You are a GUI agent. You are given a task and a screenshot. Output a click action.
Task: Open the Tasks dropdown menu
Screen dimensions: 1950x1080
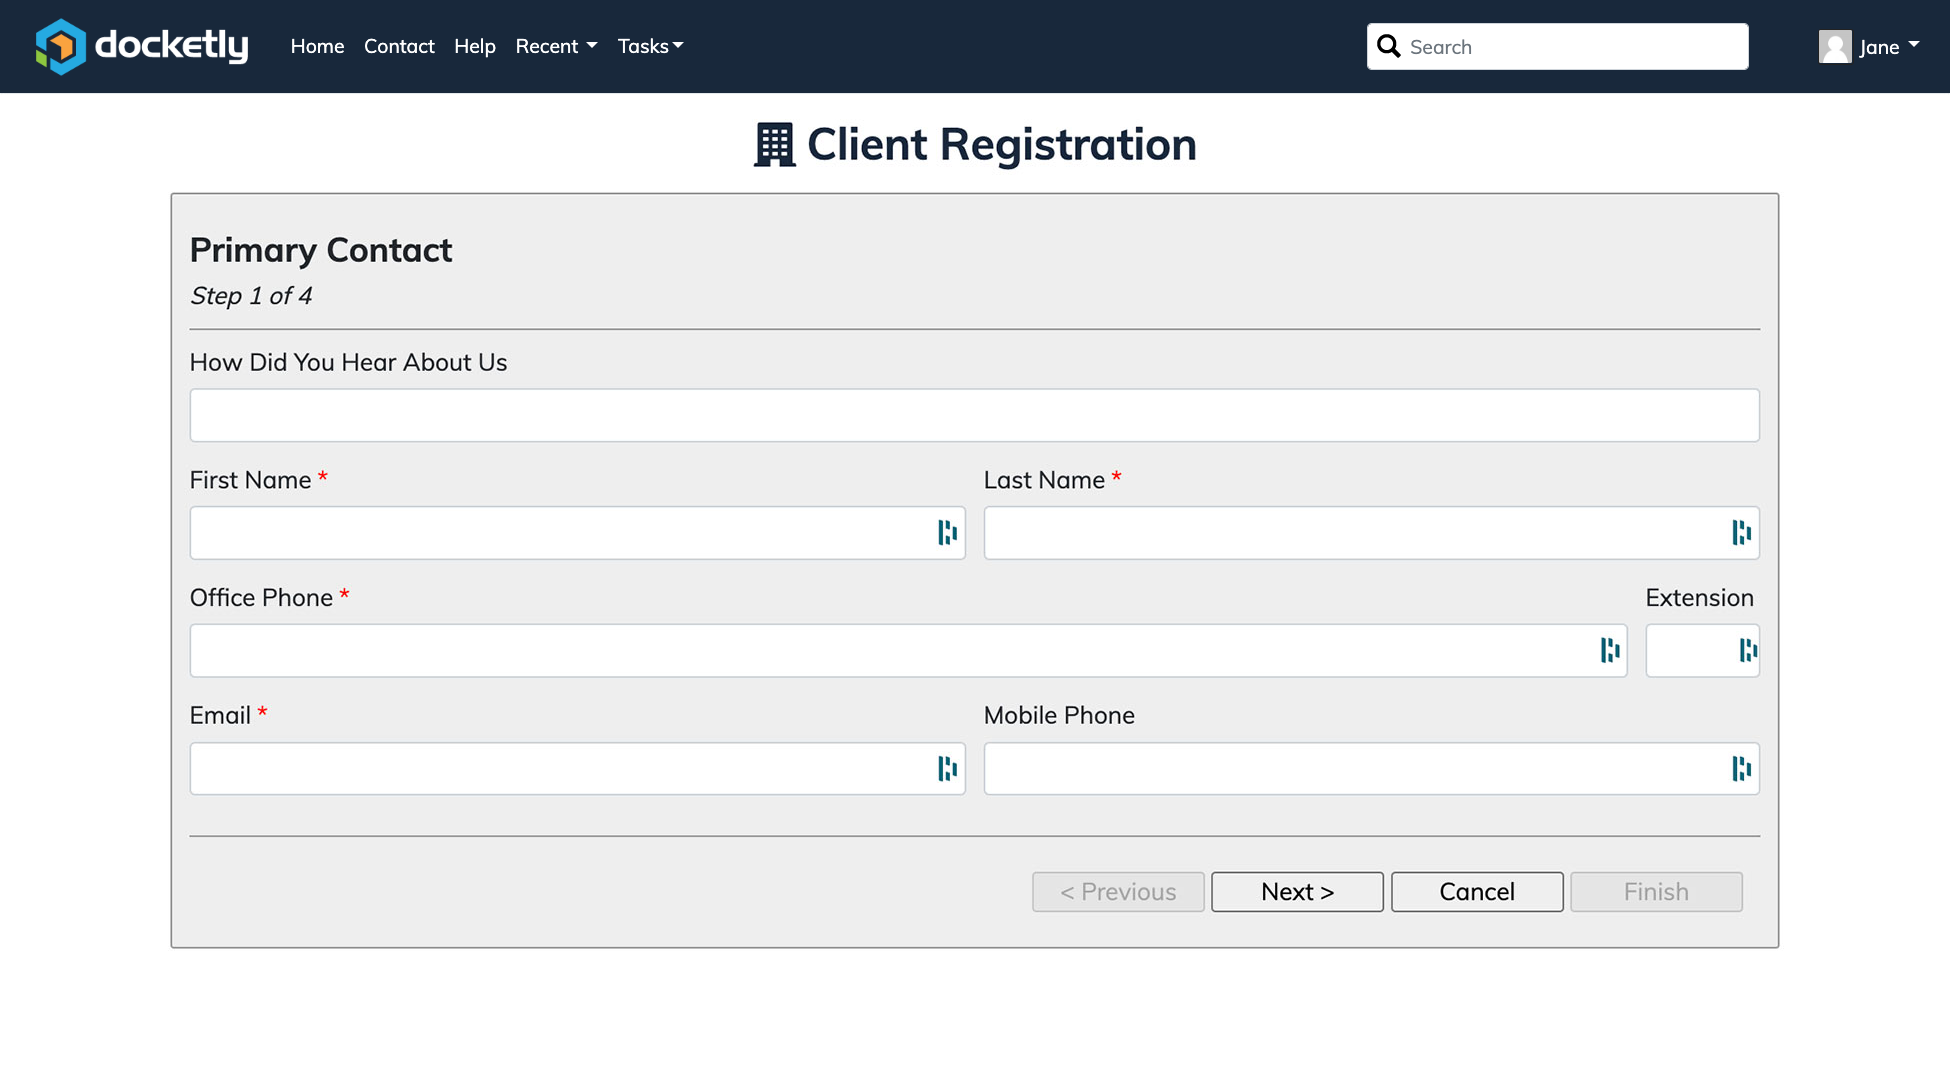[x=650, y=46]
